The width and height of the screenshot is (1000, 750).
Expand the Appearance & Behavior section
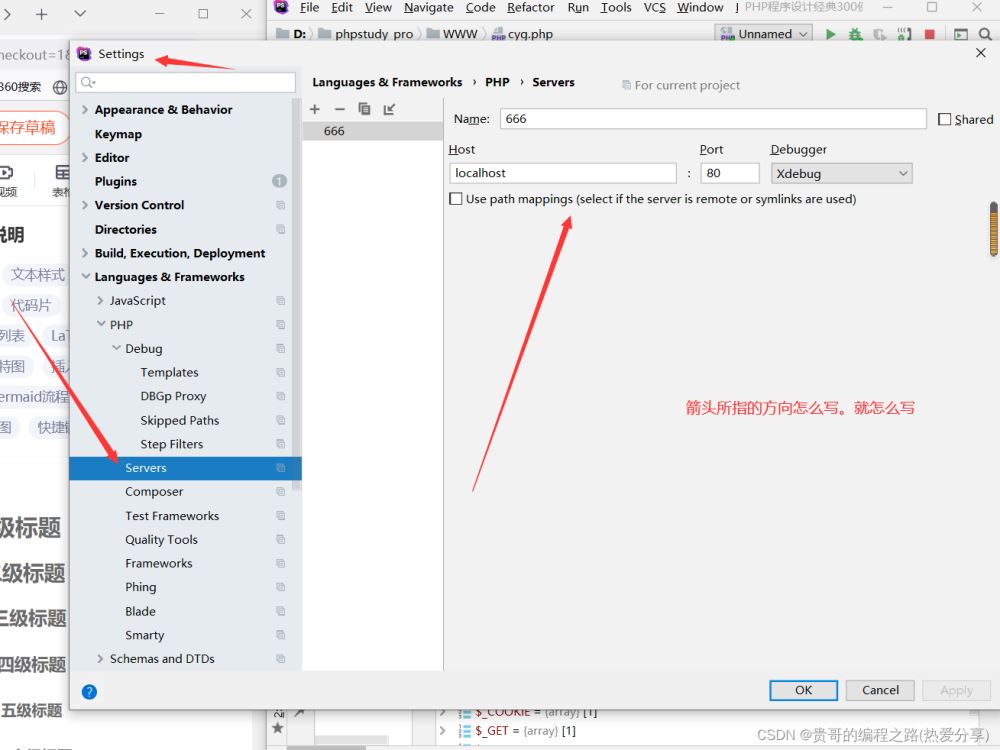click(85, 110)
